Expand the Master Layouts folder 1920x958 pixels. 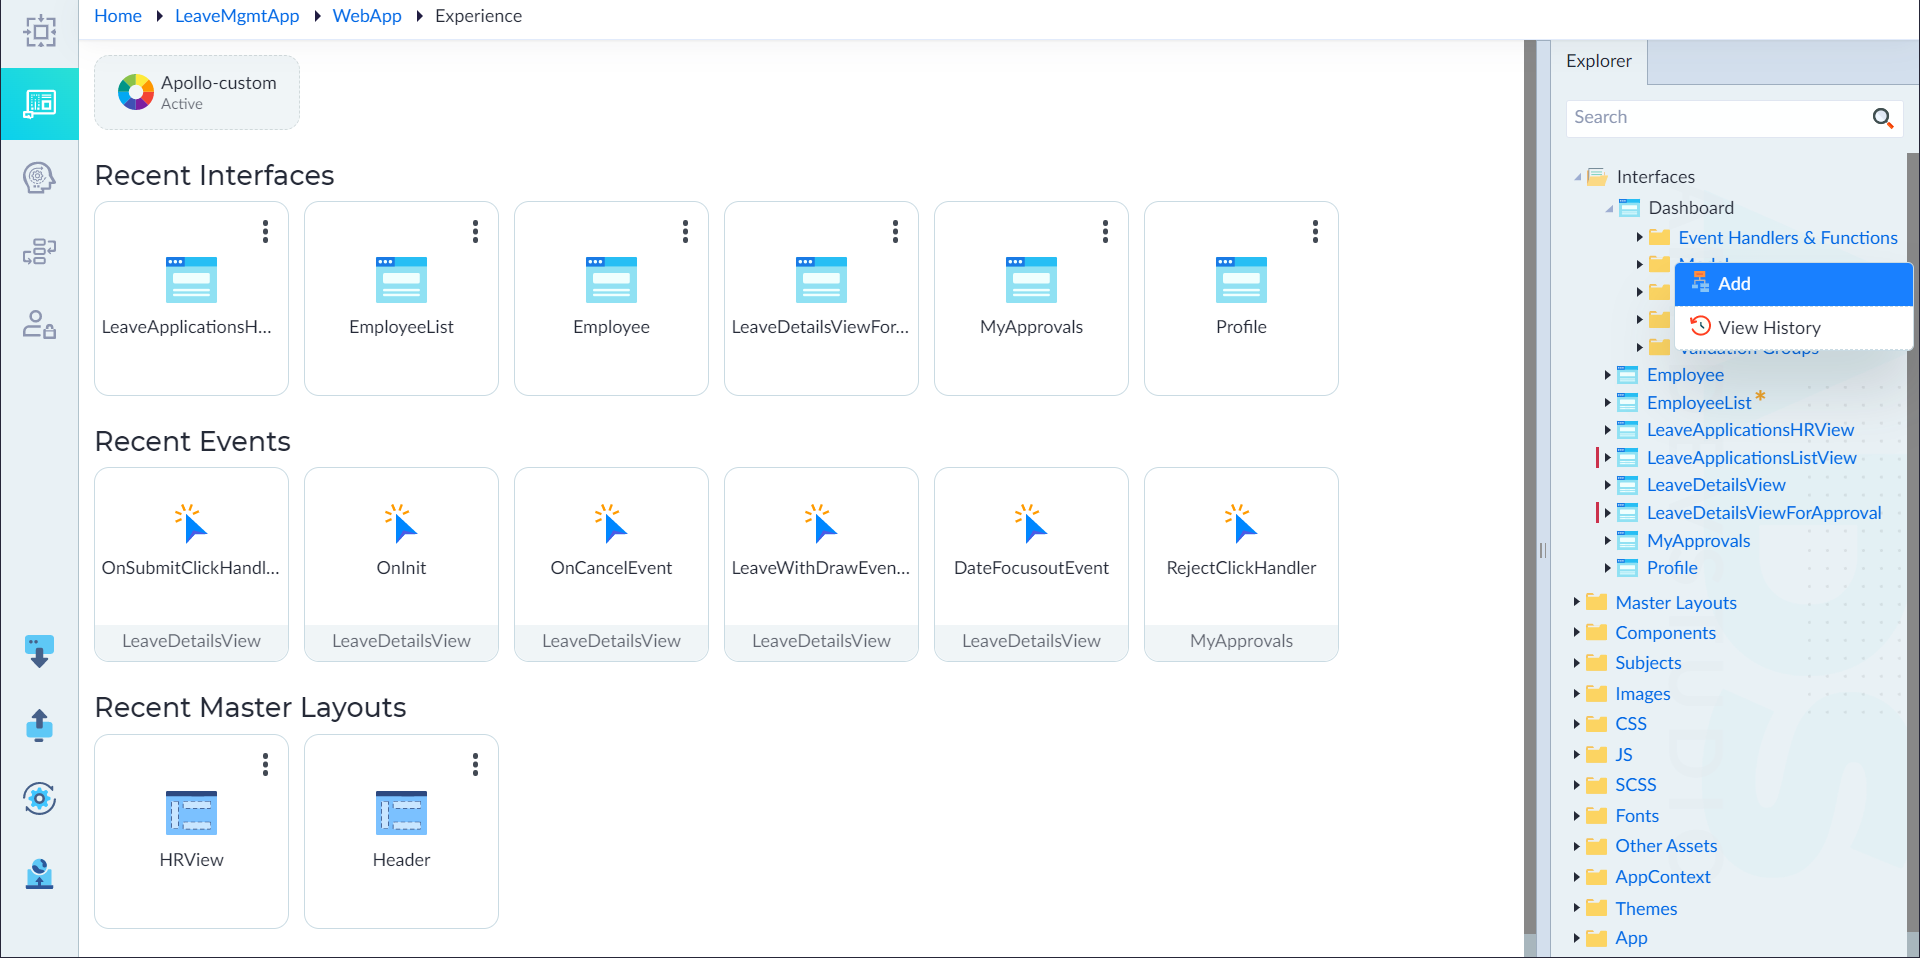click(1577, 602)
